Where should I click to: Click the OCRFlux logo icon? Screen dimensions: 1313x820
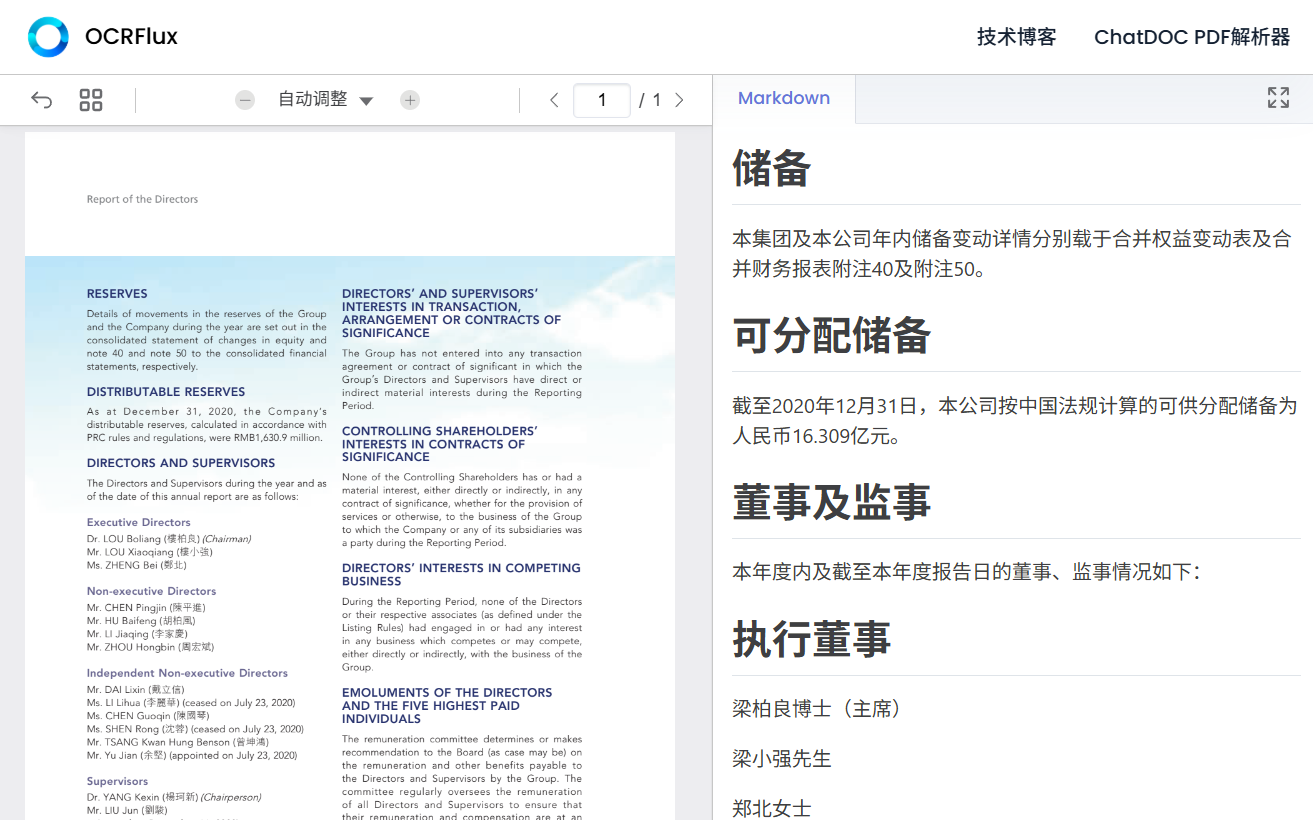(48, 37)
